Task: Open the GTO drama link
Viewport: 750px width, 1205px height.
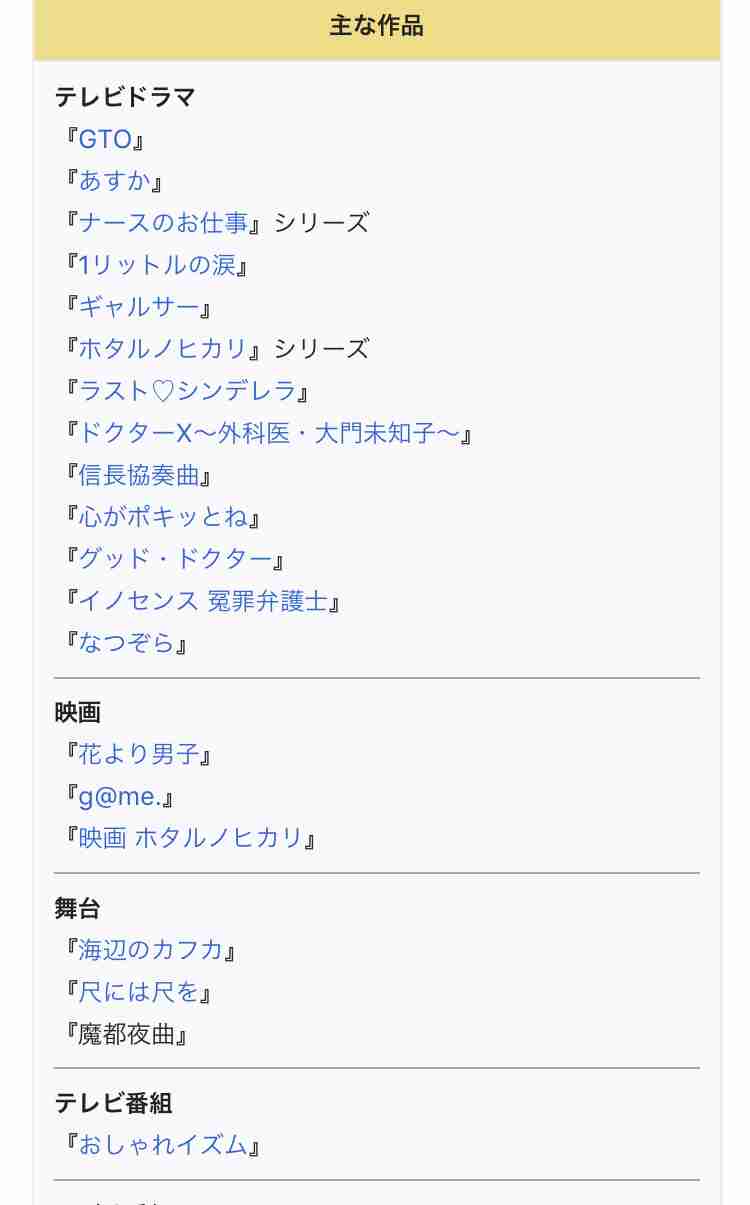Action: pyautogui.click(x=105, y=138)
